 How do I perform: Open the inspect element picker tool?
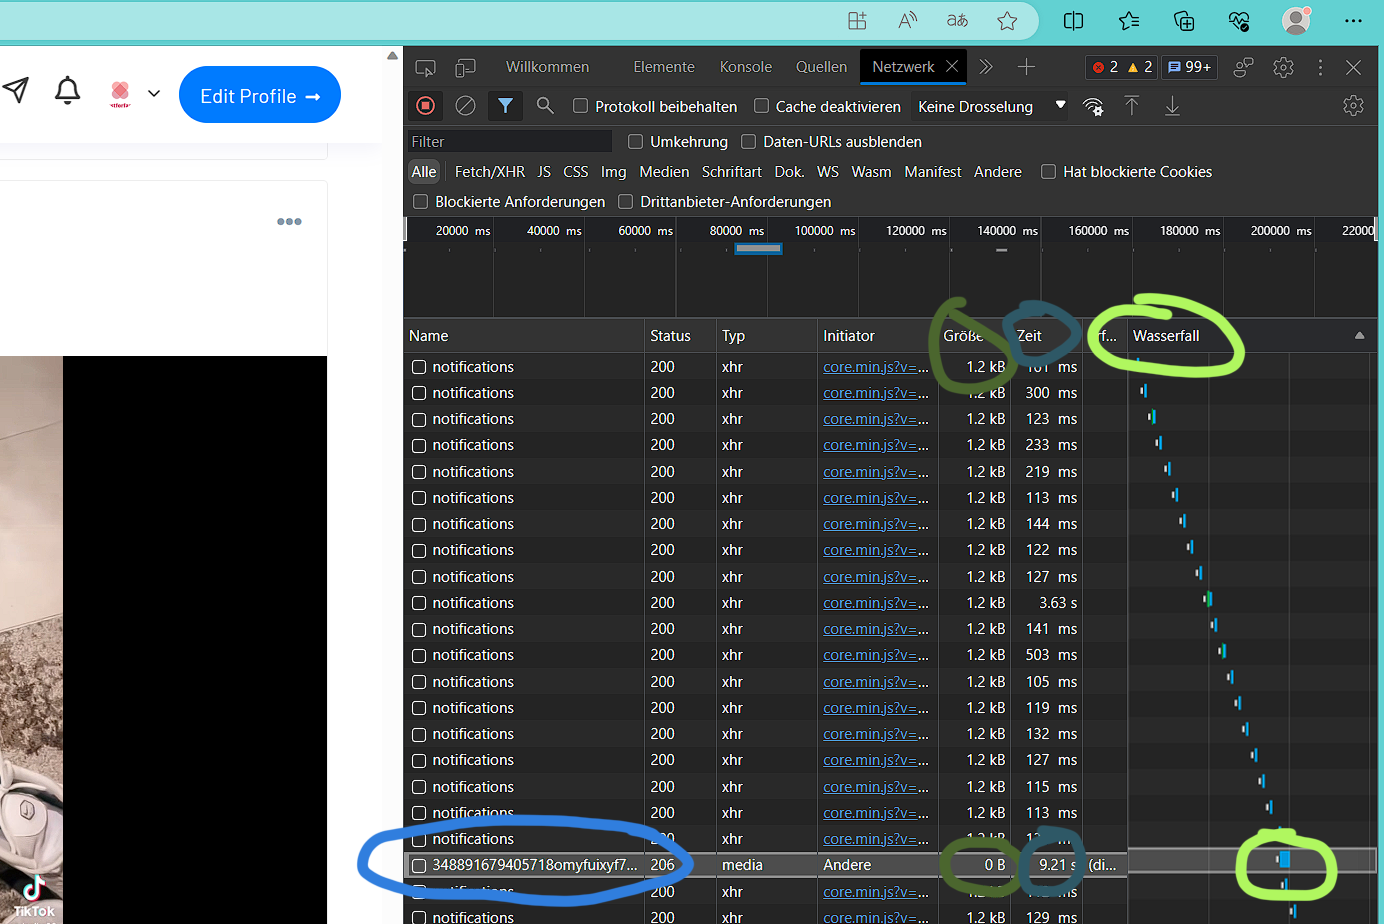coord(426,67)
